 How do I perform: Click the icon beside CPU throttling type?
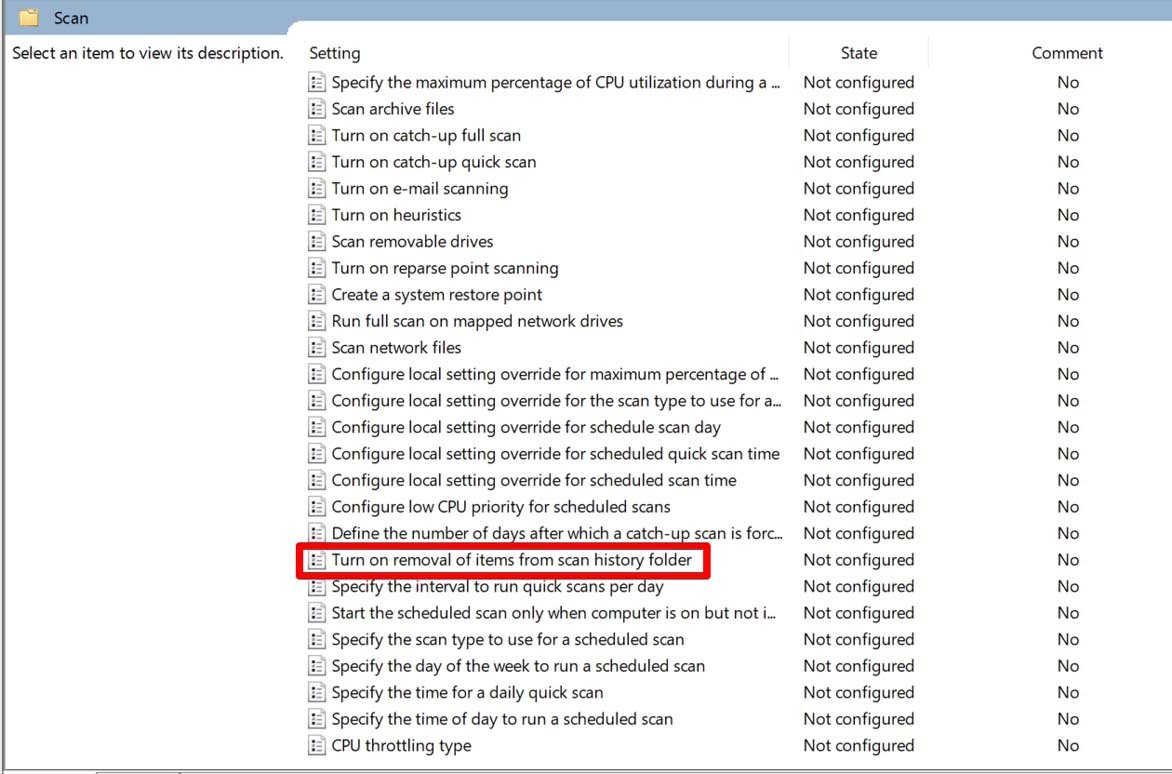317,746
